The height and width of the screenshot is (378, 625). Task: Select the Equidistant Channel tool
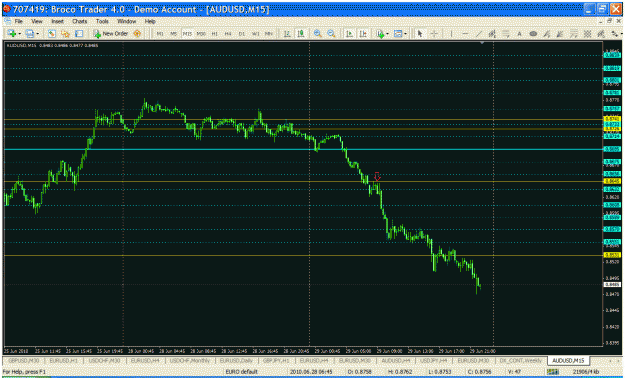[492, 34]
